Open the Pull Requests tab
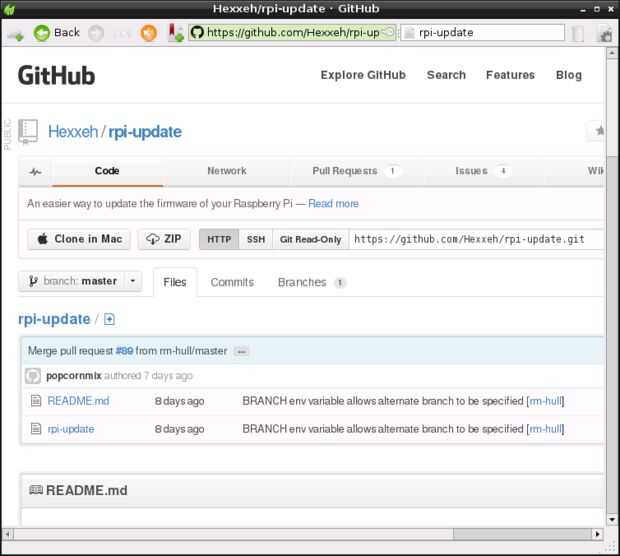620x556 pixels. click(x=355, y=171)
